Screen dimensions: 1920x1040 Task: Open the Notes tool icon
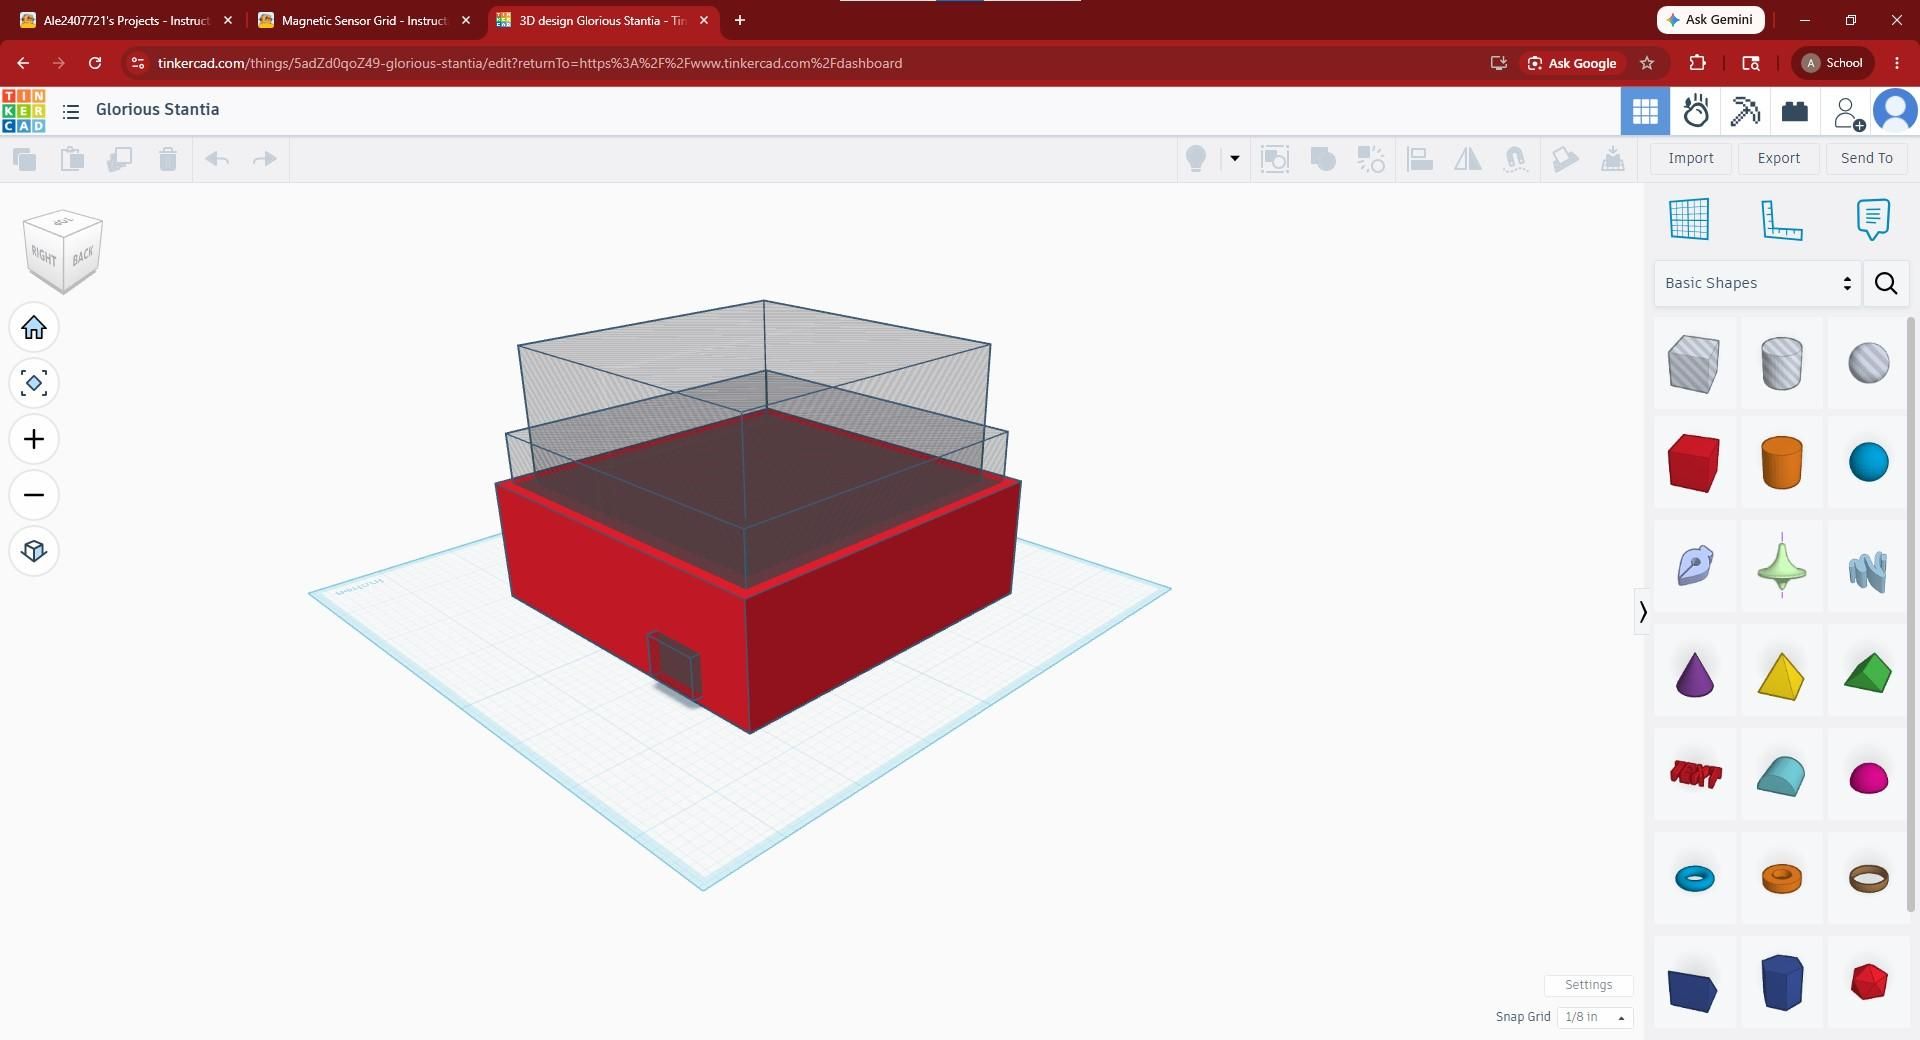pos(1873,219)
